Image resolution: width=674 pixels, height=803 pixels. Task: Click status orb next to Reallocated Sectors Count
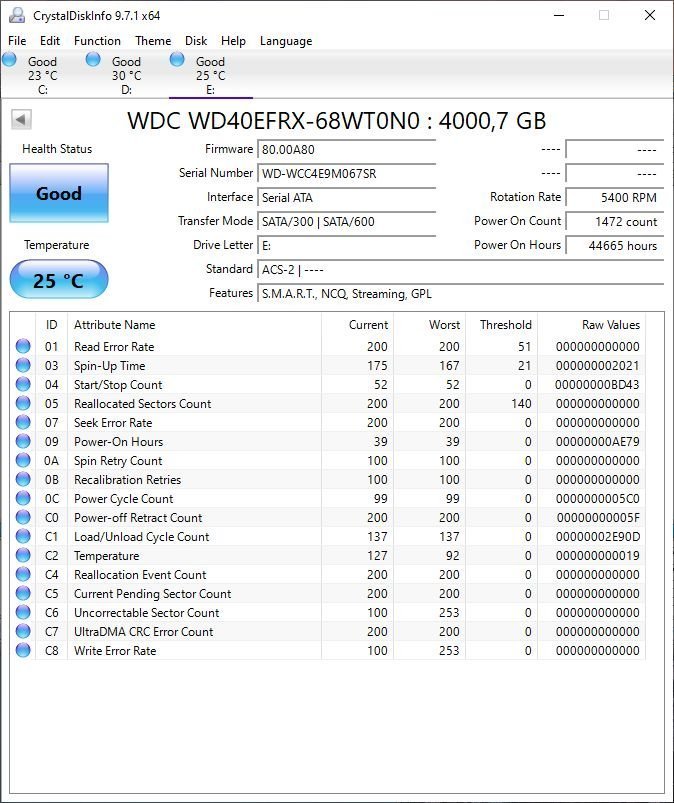tap(23, 404)
